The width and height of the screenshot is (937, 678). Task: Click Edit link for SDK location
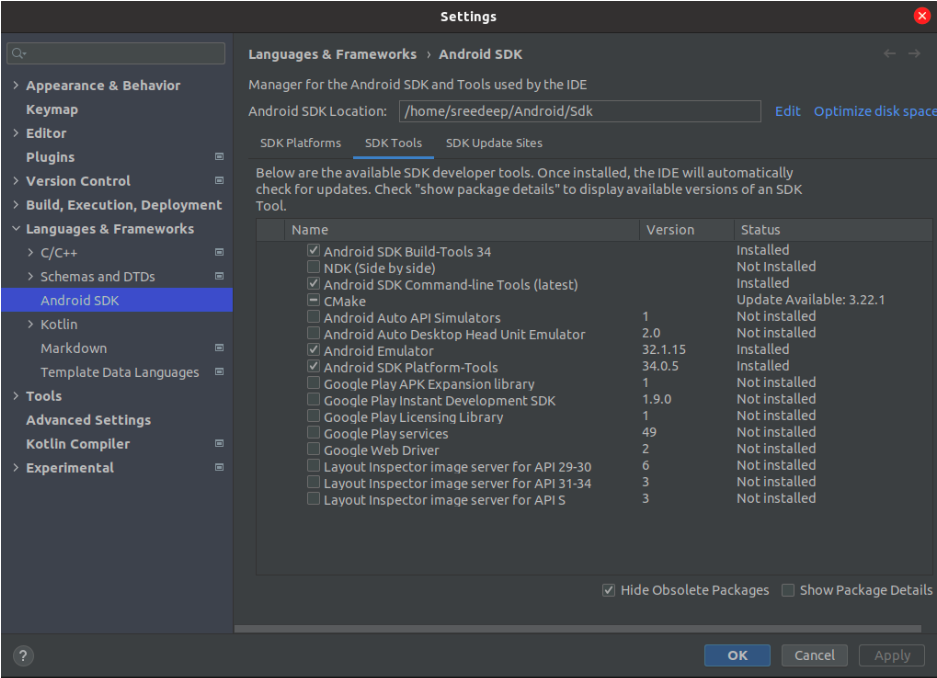click(788, 111)
